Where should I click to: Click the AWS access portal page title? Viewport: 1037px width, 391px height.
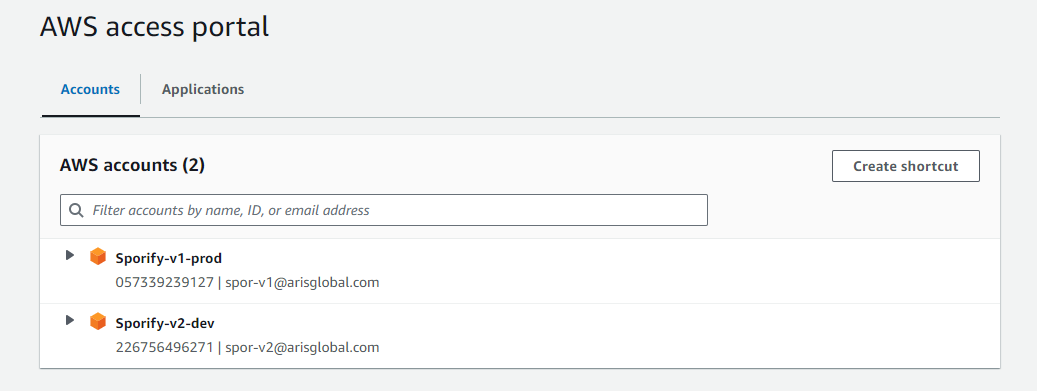click(x=154, y=27)
